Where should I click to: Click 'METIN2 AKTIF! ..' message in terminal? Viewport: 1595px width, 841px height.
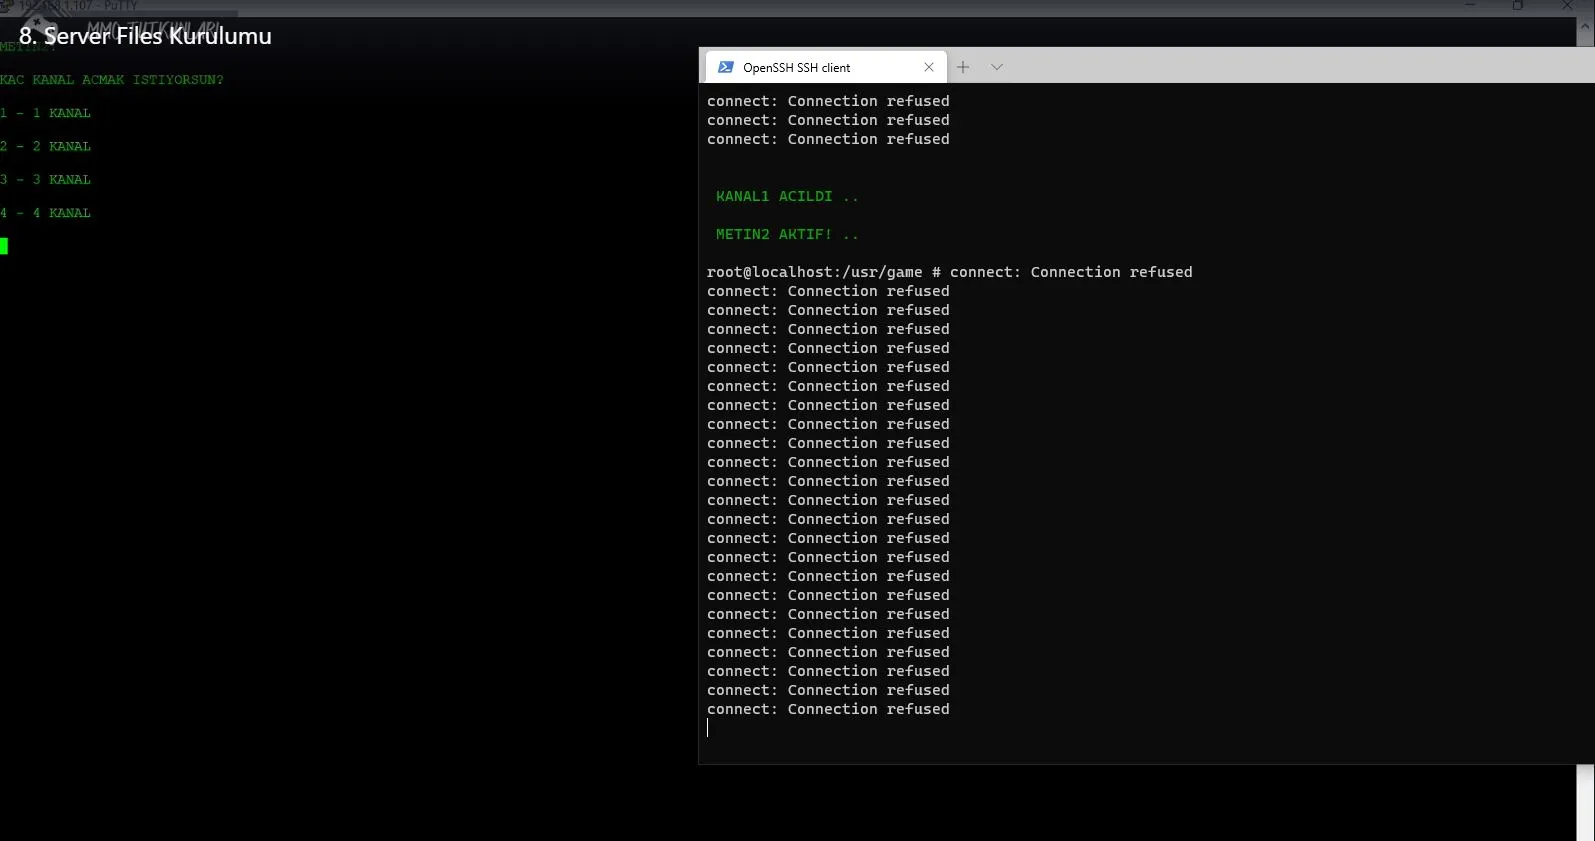787,234
